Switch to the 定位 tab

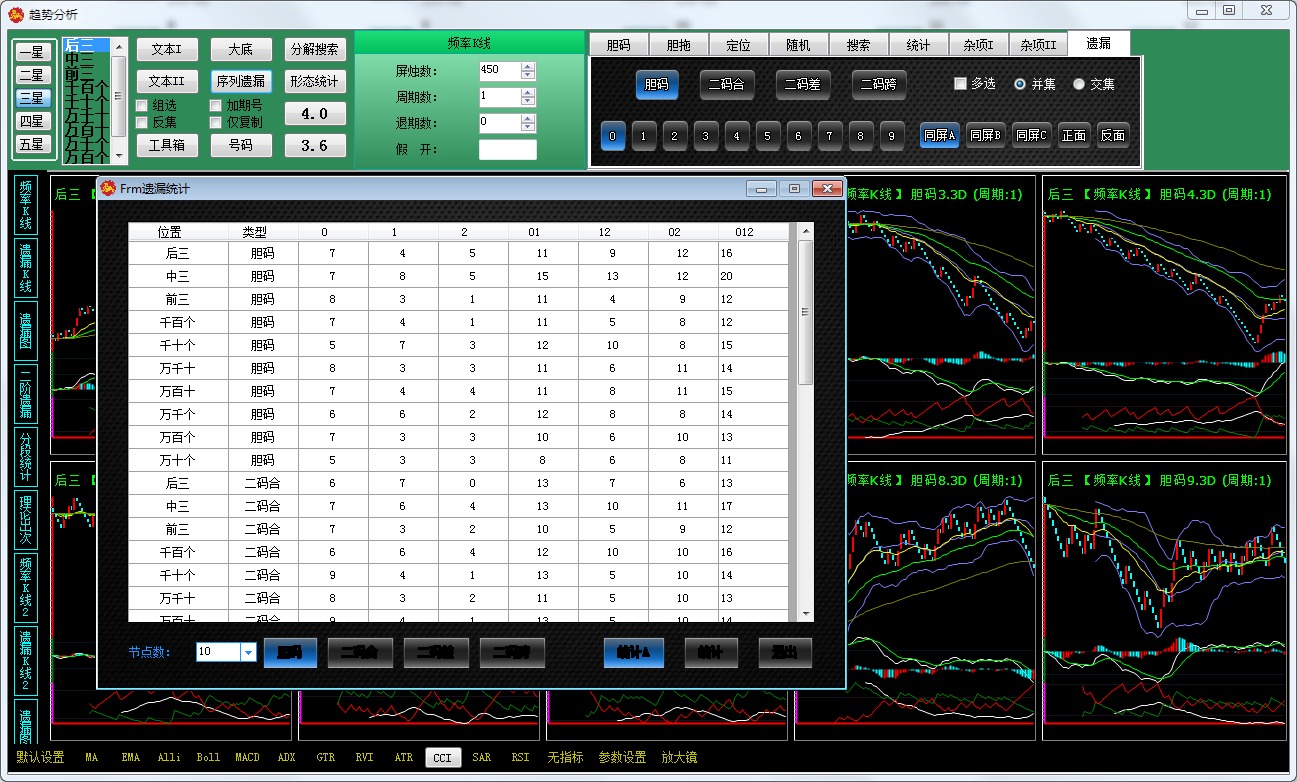click(738, 45)
